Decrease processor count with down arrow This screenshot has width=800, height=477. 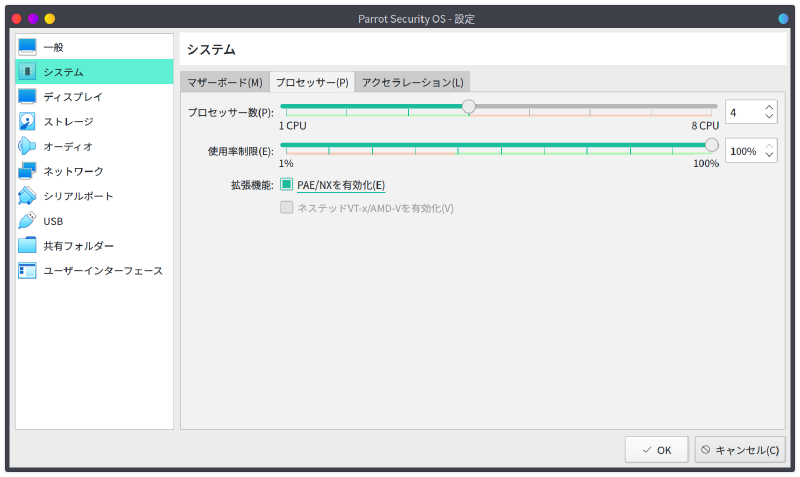coord(769,116)
